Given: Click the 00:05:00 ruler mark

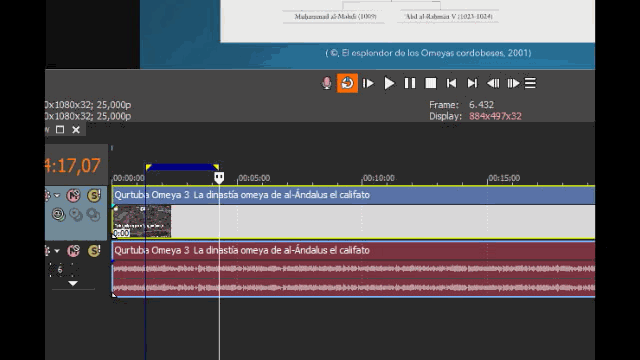Looking at the screenshot, I should 254,178.
